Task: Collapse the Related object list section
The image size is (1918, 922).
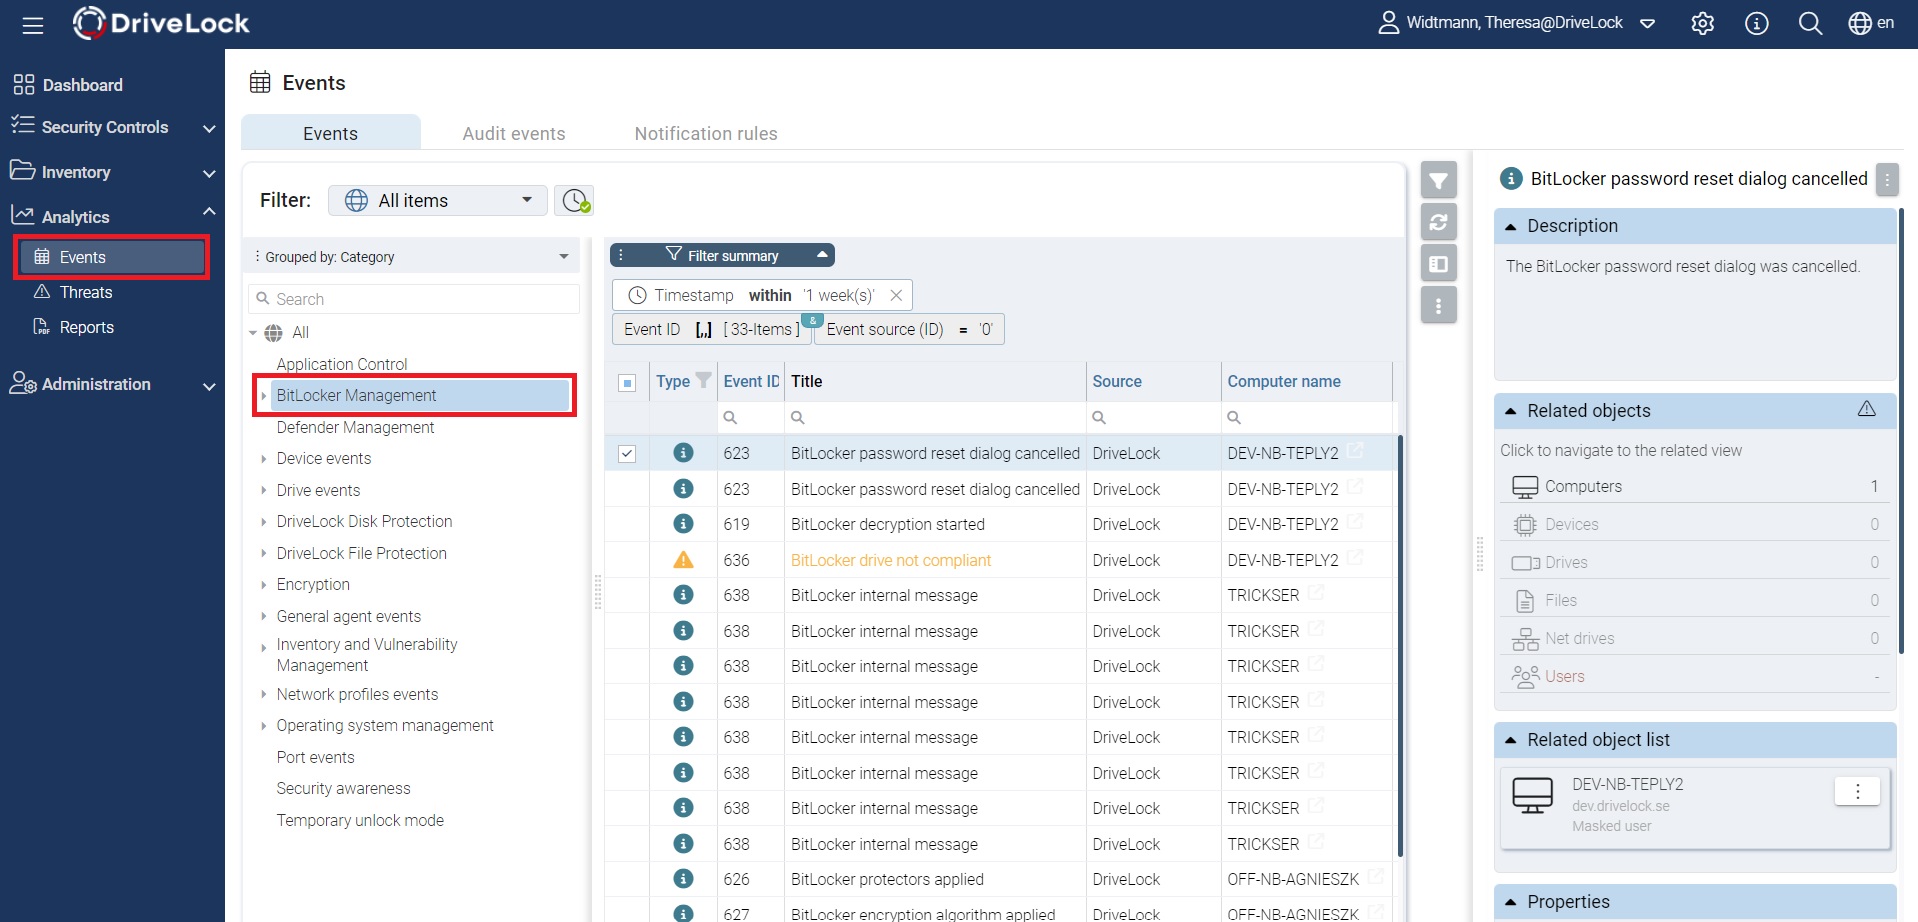Action: [x=1511, y=740]
